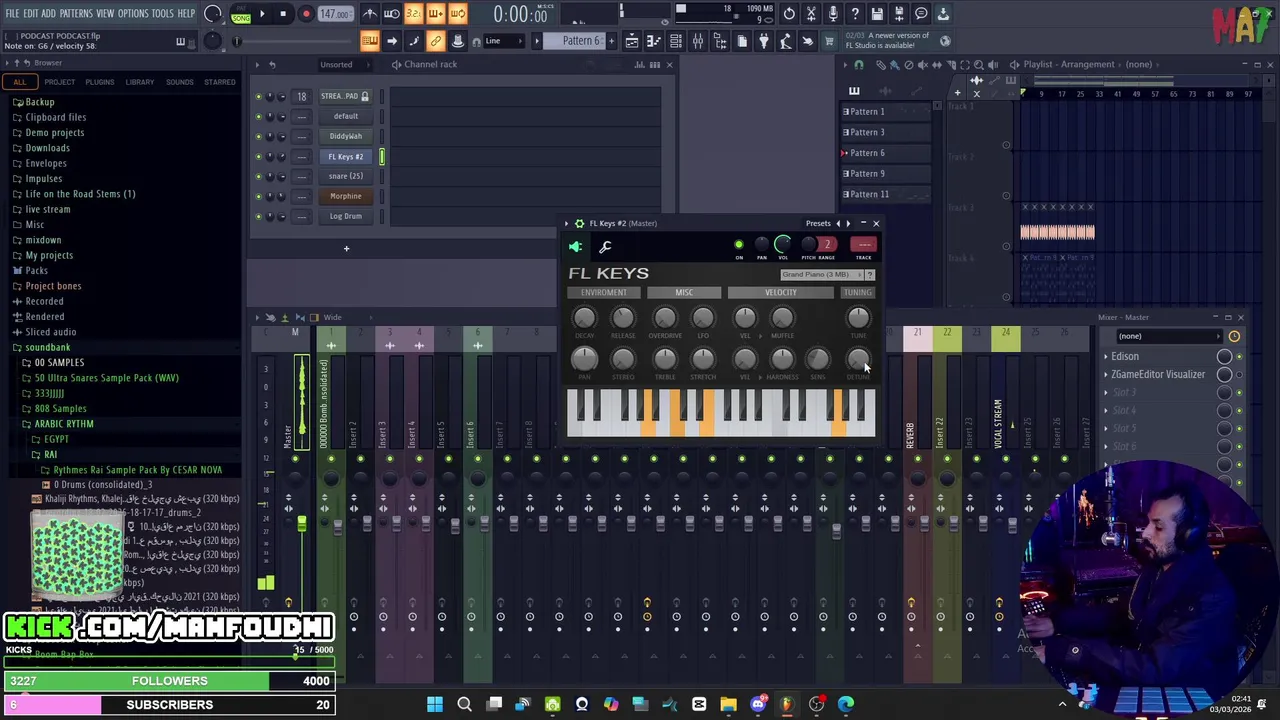
Task: Click the FL Keys plugin plug icon
Action: (575, 247)
